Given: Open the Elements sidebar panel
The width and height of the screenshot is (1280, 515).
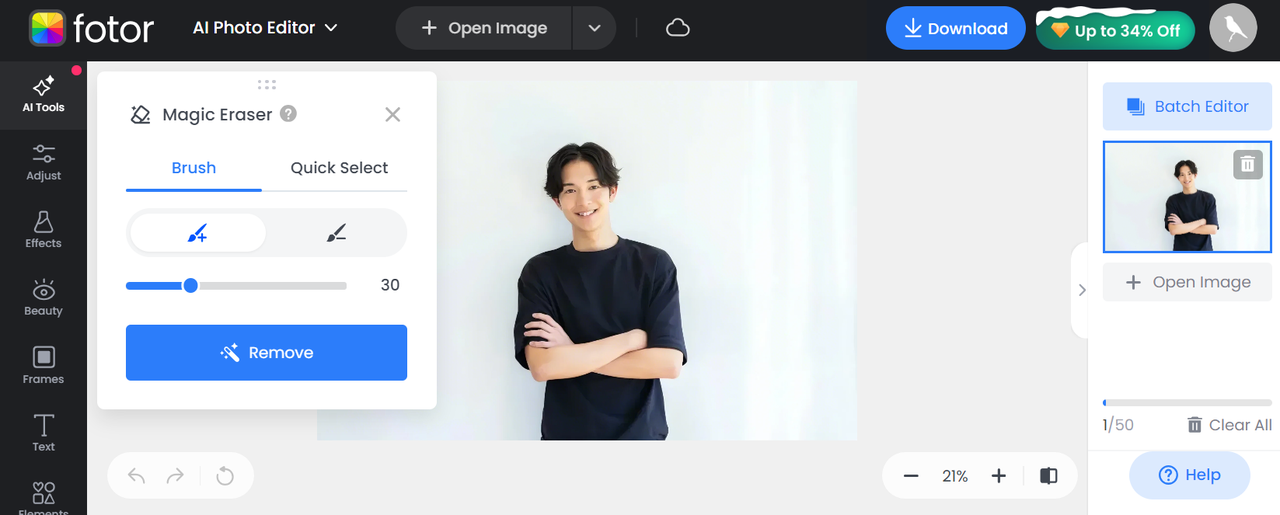Looking at the screenshot, I should tap(43, 496).
